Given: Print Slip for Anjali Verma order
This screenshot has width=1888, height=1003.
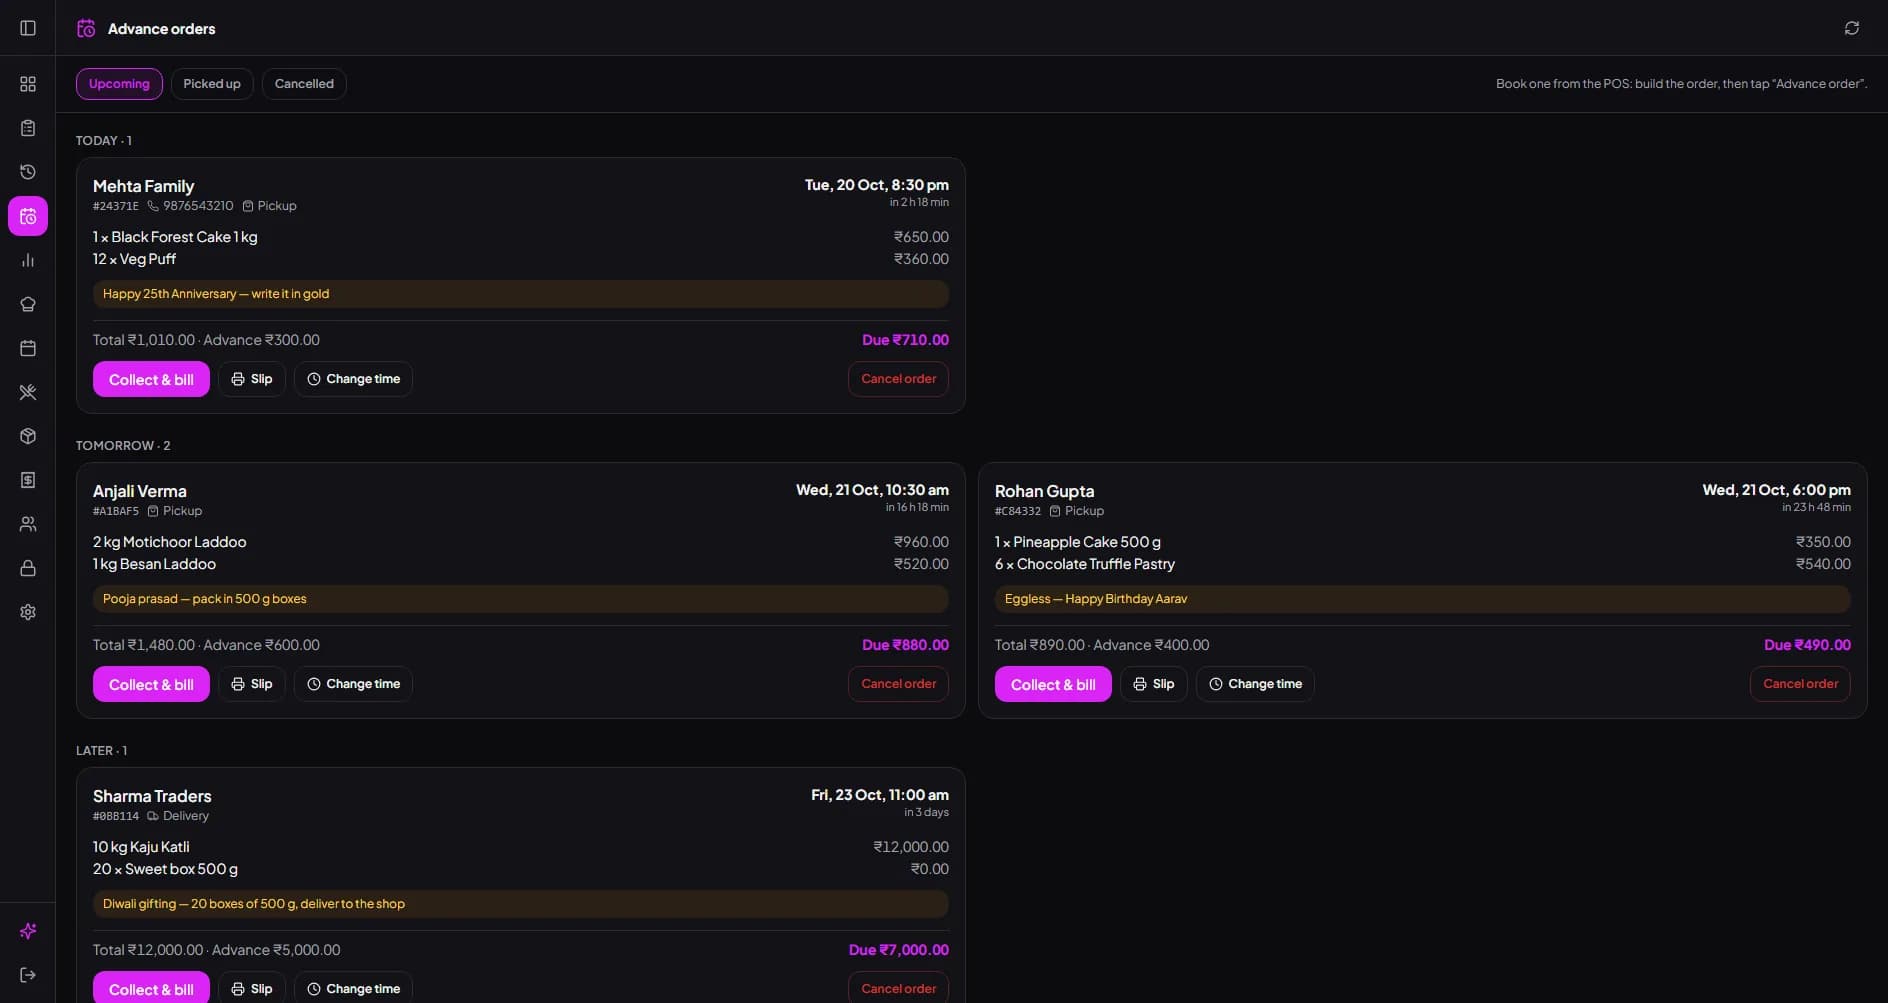Looking at the screenshot, I should 252,684.
